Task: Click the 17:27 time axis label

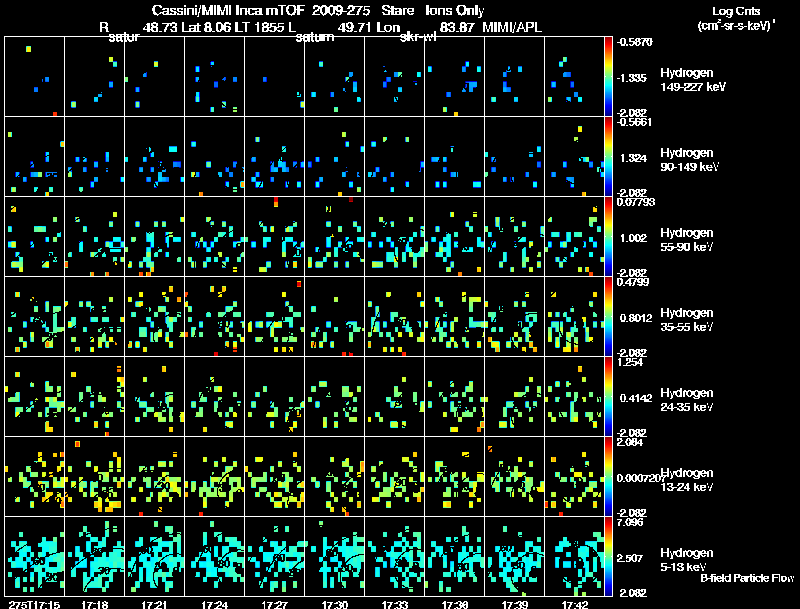Action: coord(274,605)
